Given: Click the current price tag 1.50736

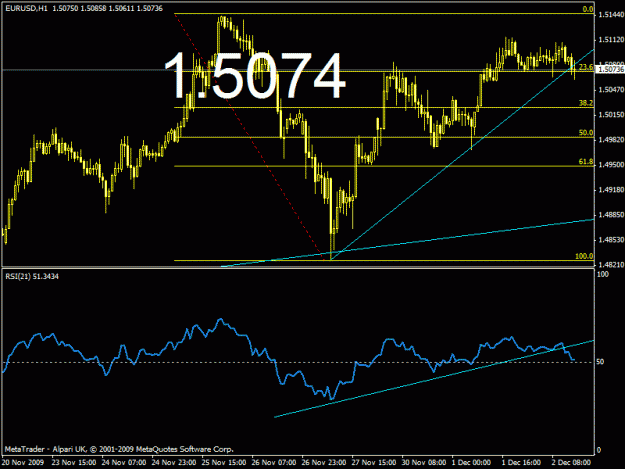Looking at the screenshot, I should 610,70.
